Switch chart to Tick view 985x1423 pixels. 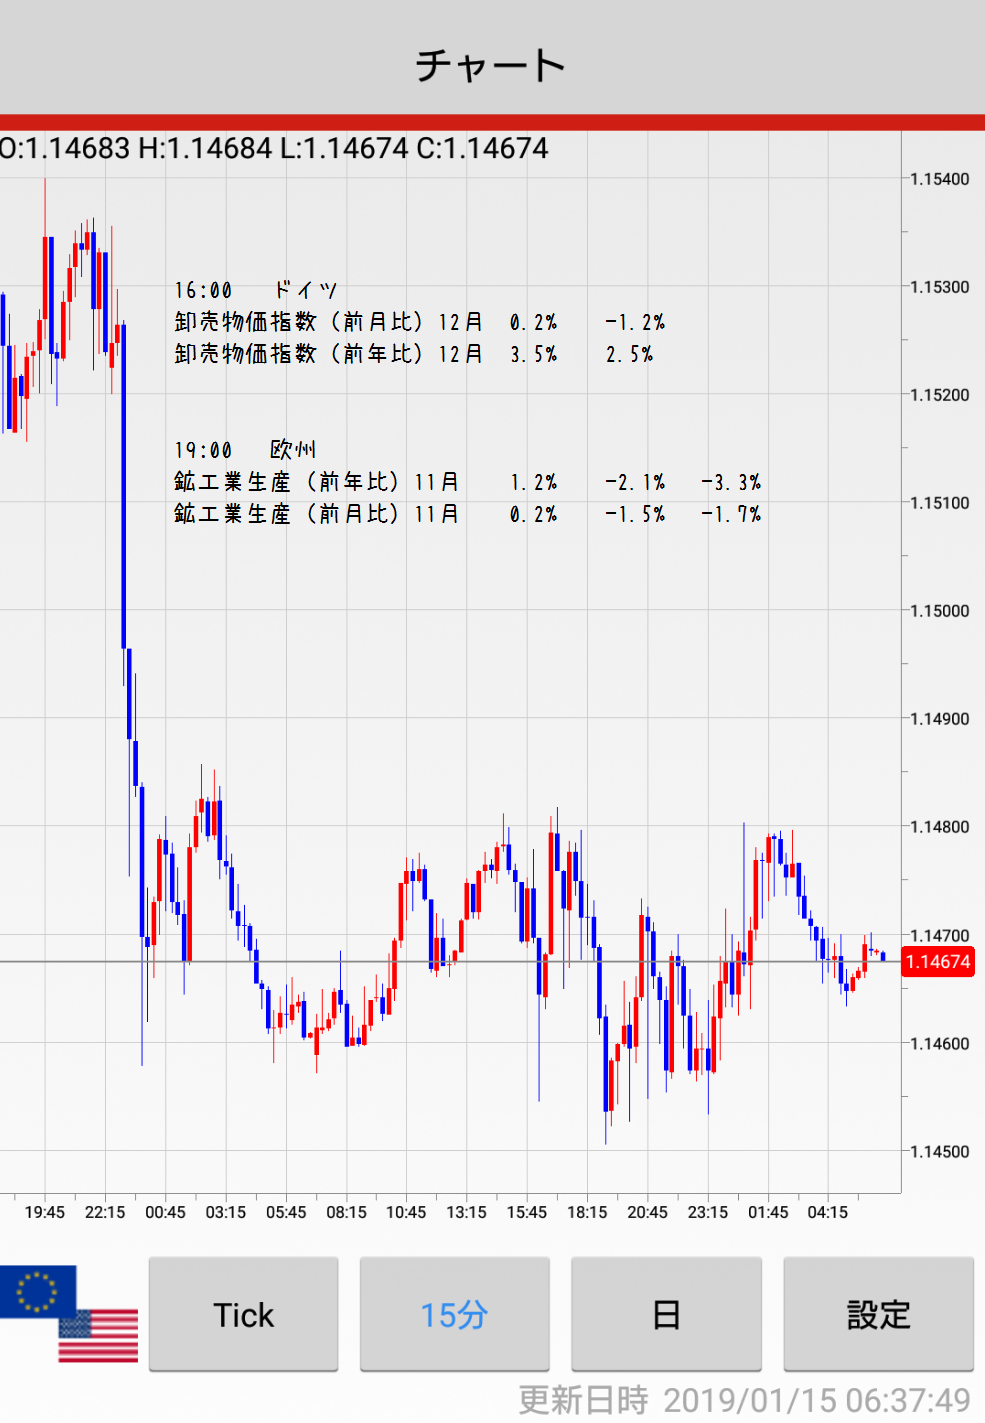(x=243, y=1315)
